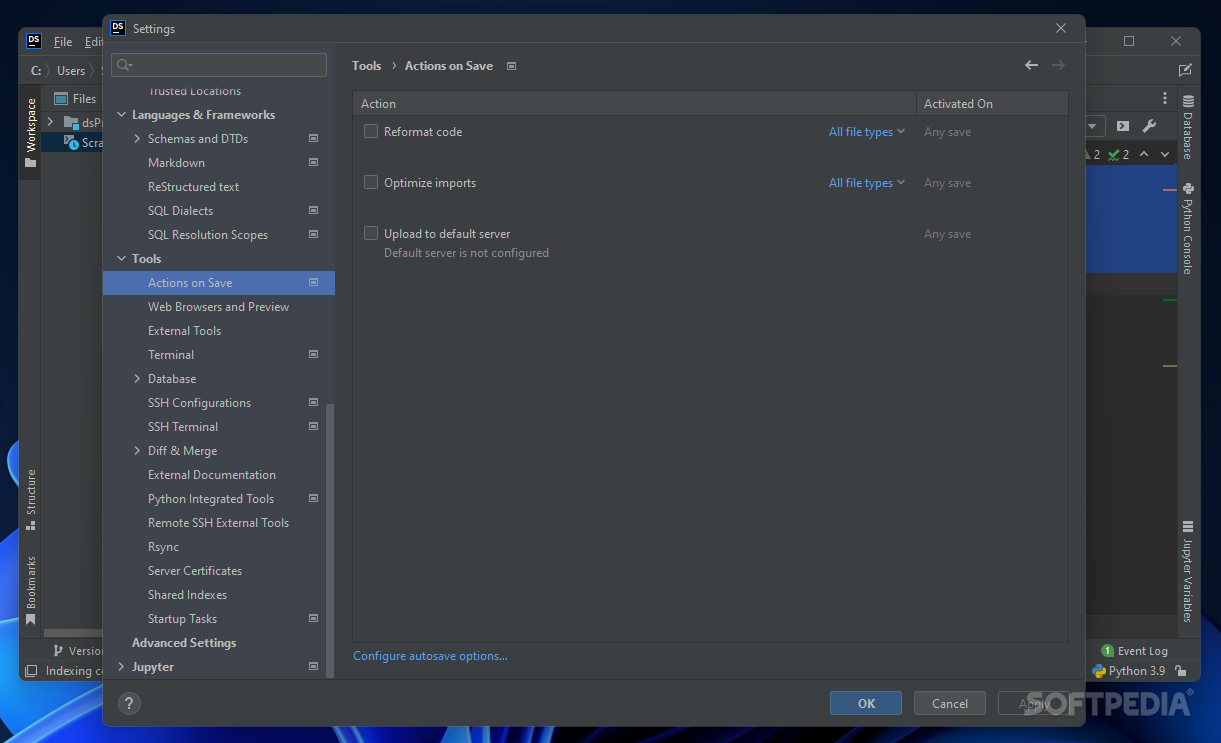The width and height of the screenshot is (1221, 743).
Task: Click project icon next to SSH Terminal
Action: pyautogui.click(x=313, y=427)
